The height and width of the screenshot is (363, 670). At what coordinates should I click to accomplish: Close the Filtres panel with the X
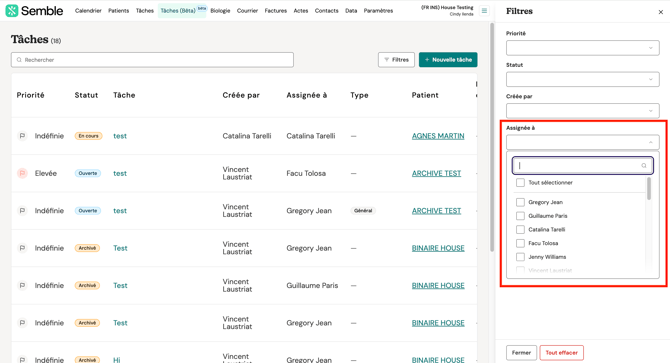661,12
